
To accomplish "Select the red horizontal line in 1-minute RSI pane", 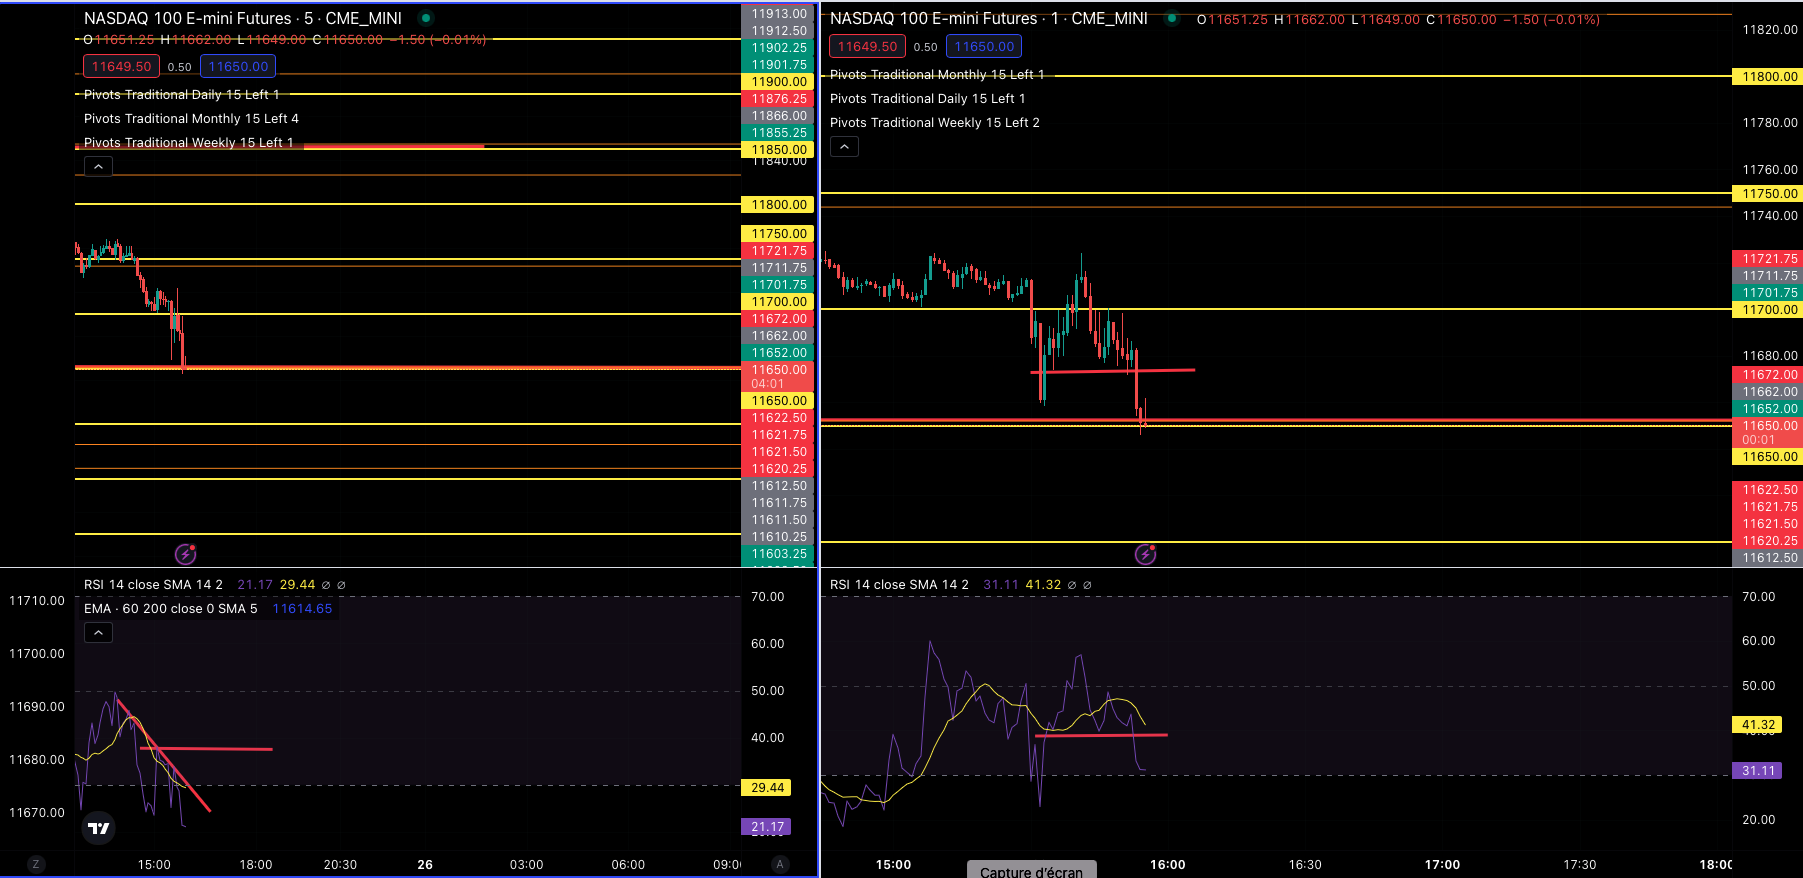I will (x=1101, y=736).
